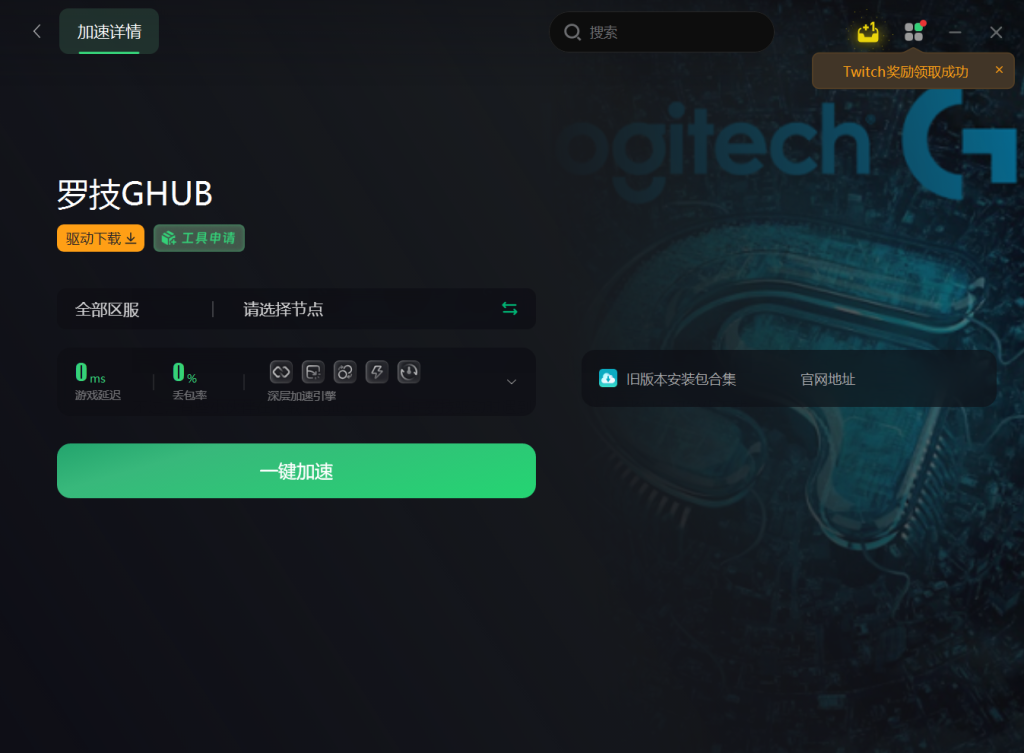Click the cloud icon beside 旧版本安装包合集

point(608,378)
